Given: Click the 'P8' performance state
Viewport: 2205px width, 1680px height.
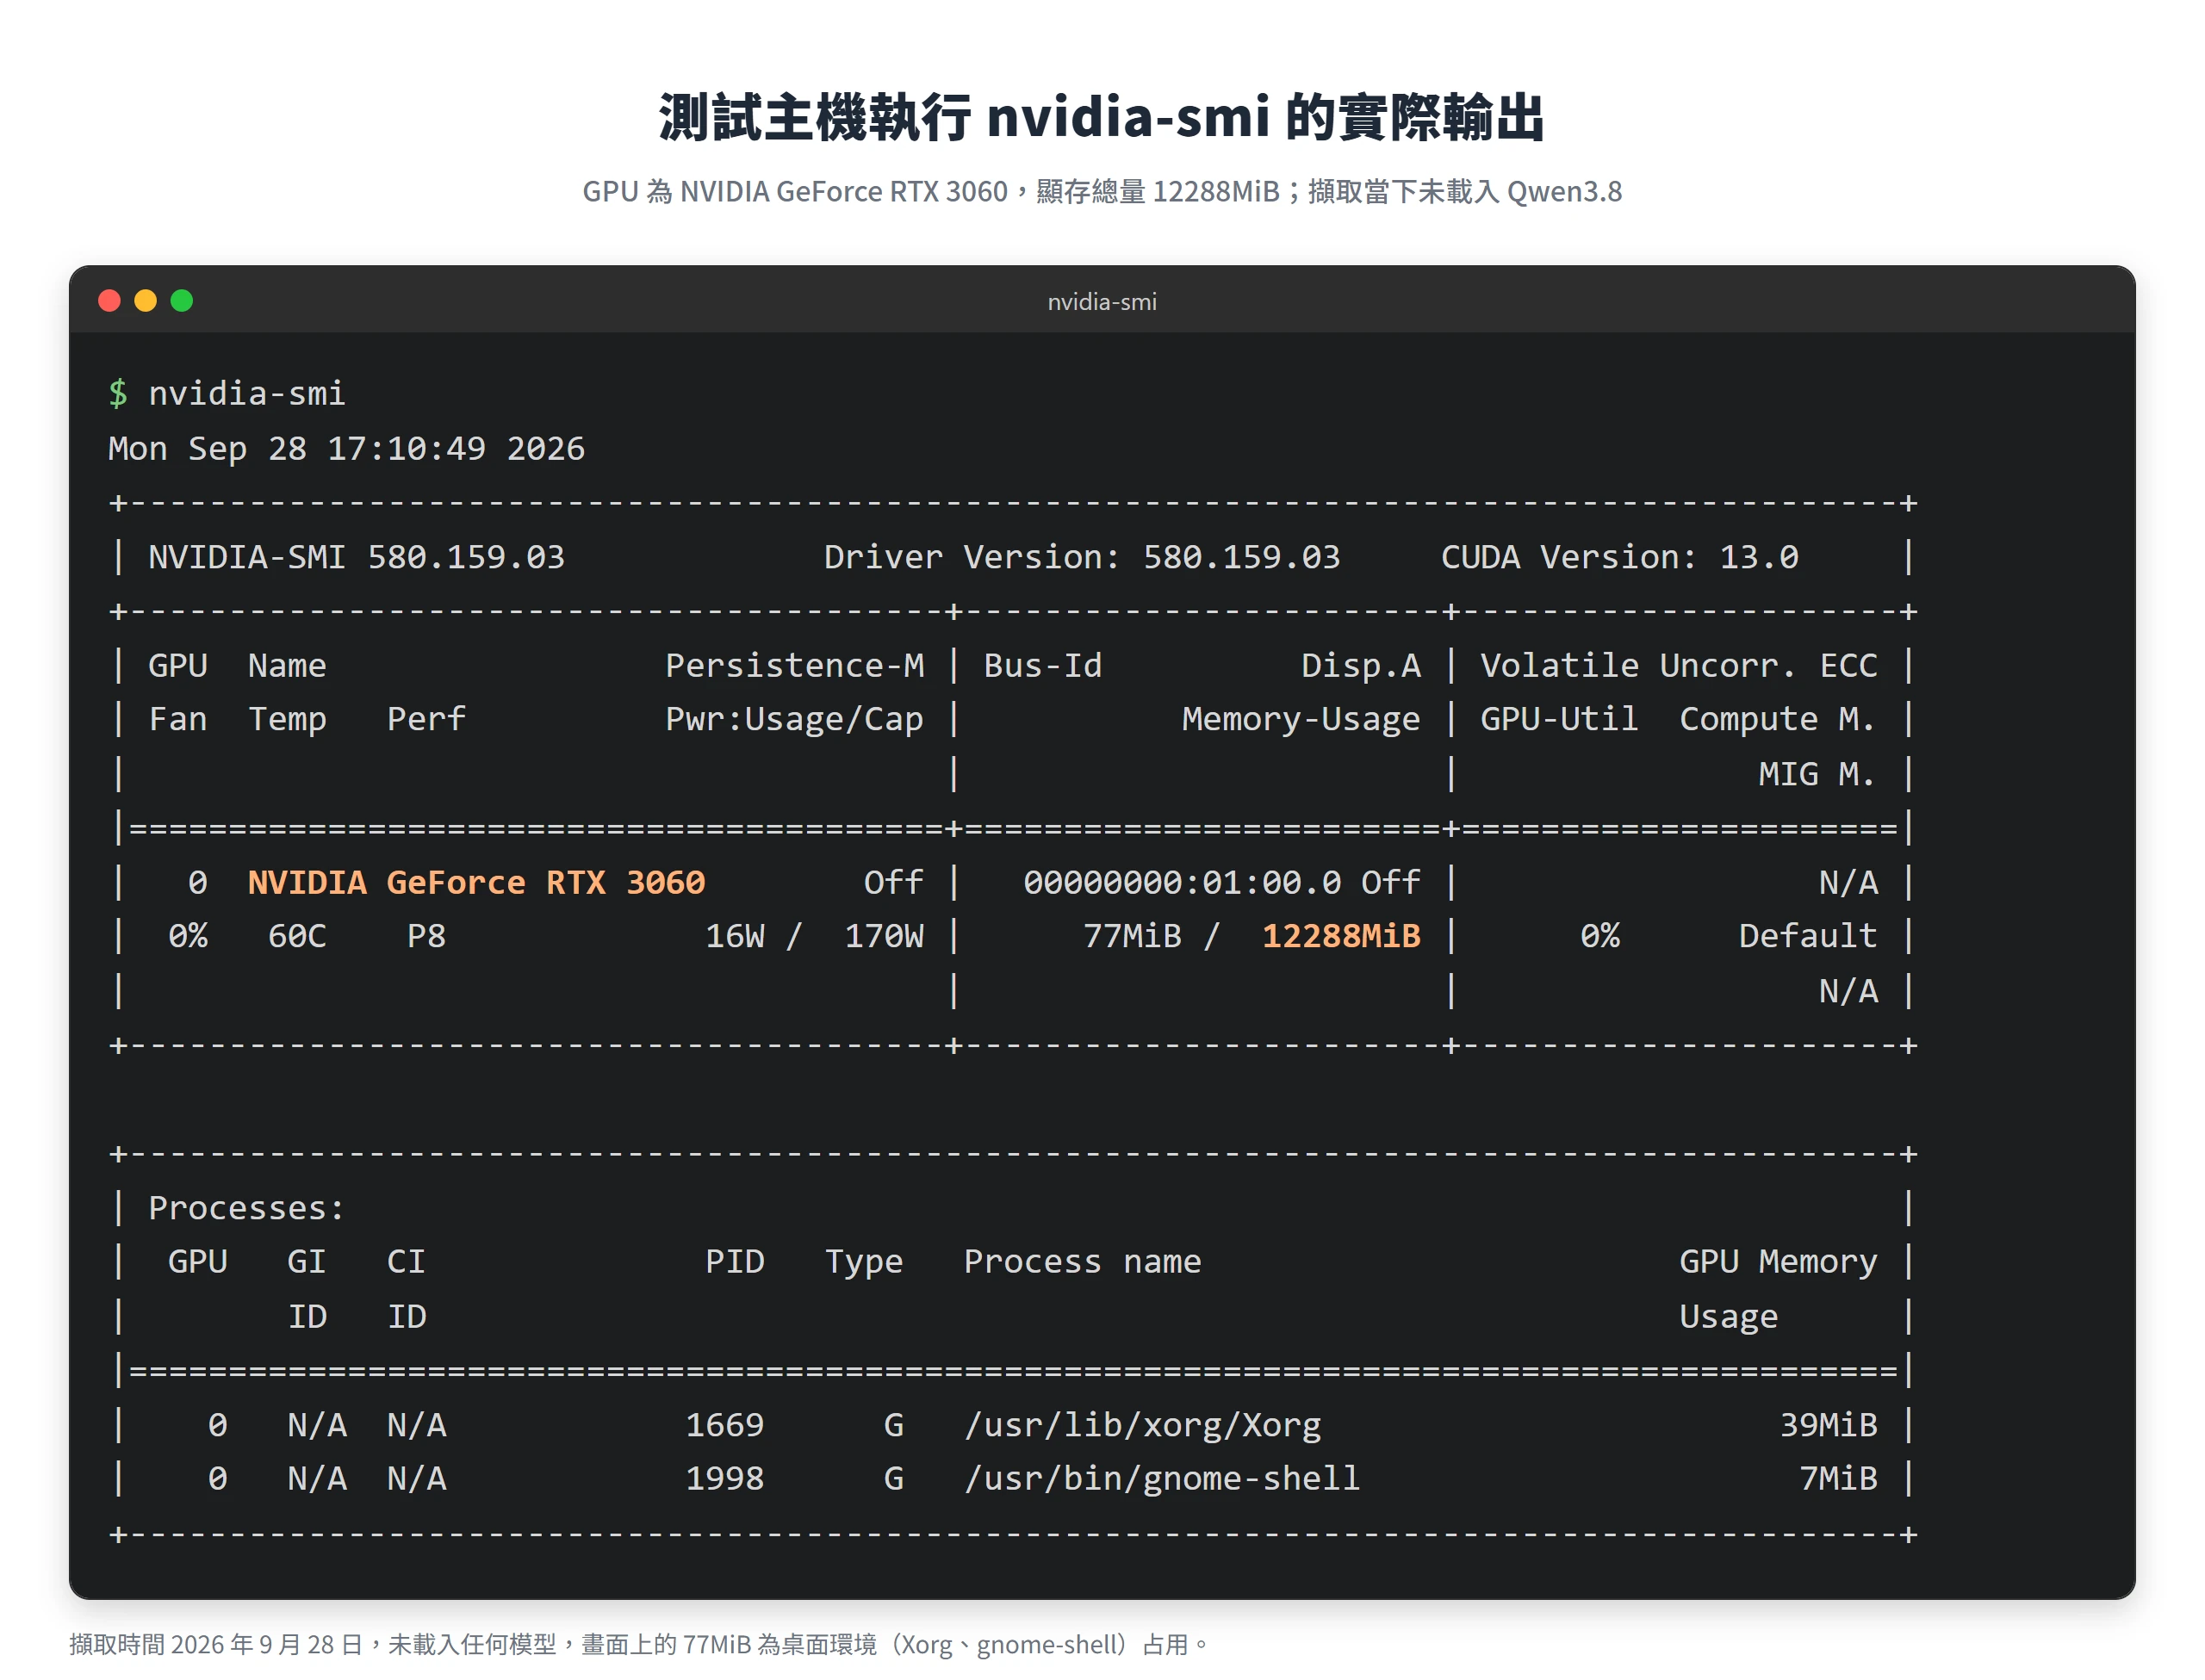Looking at the screenshot, I should (x=427, y=936).
